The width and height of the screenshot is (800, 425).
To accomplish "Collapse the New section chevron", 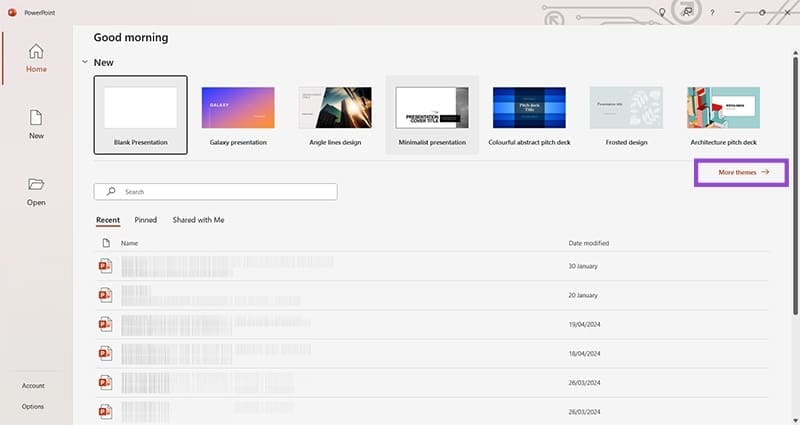I will pyautogui.click(x=85, y=62).
